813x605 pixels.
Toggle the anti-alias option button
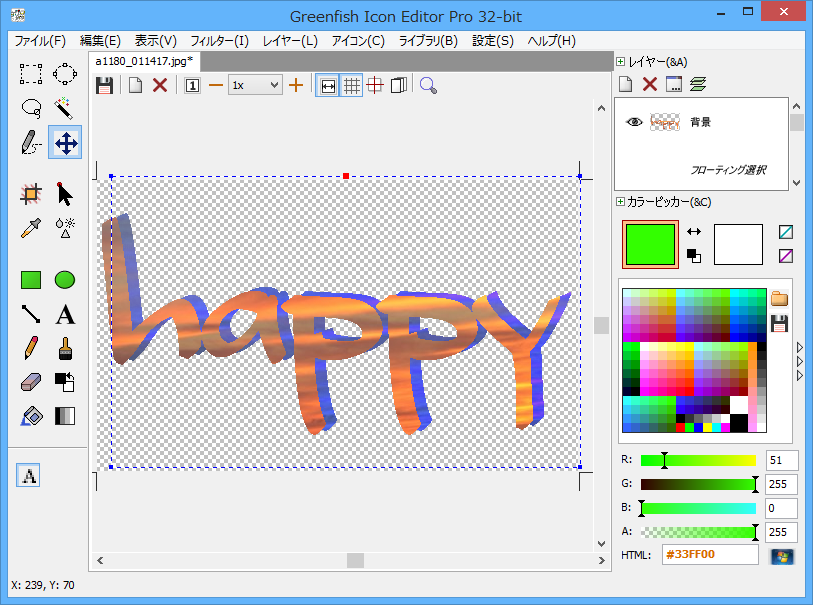(29, 476)
